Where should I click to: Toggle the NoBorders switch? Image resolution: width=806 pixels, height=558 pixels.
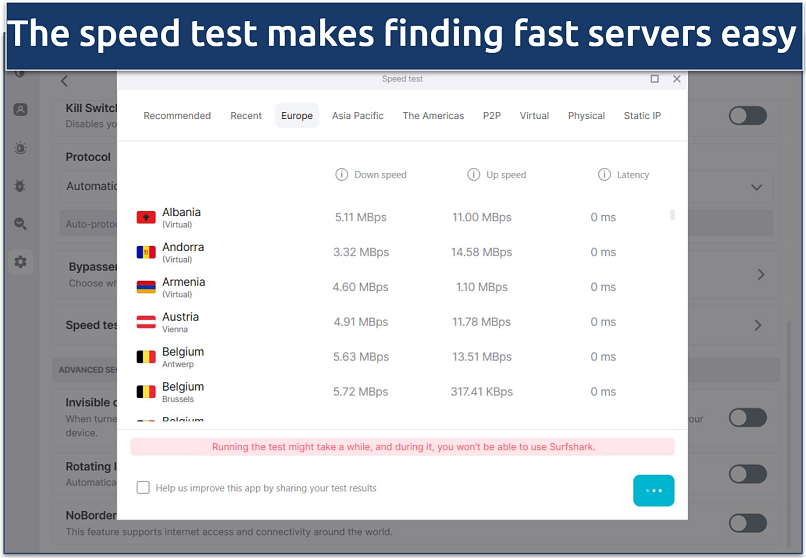coord(747,523)
